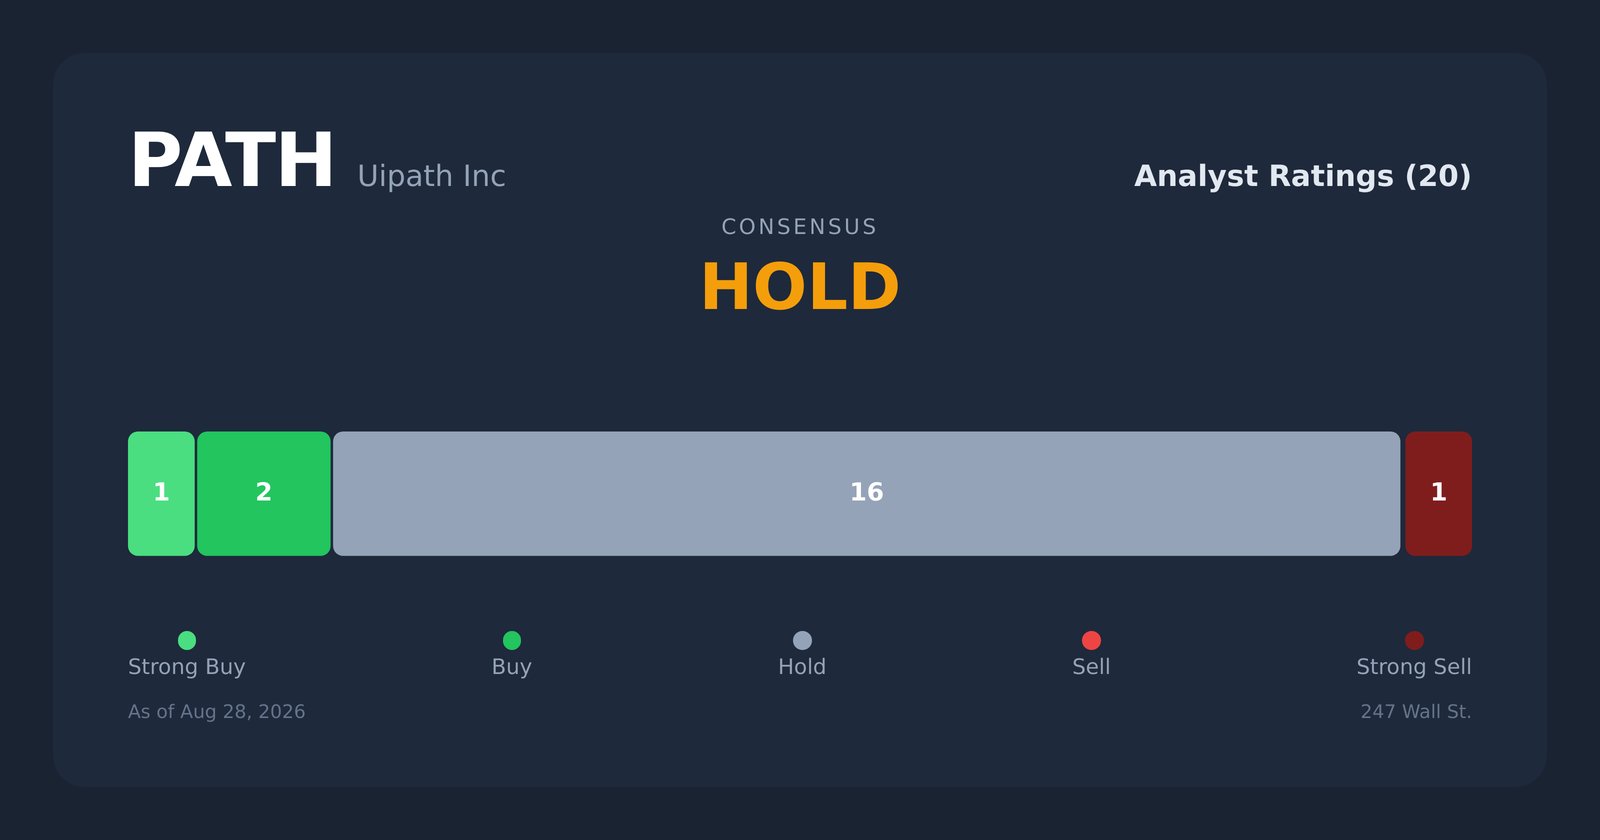This screenshot has height=840, width=1600.
Task: Click the Sell legend label text
Action: tap(1091, 667)
